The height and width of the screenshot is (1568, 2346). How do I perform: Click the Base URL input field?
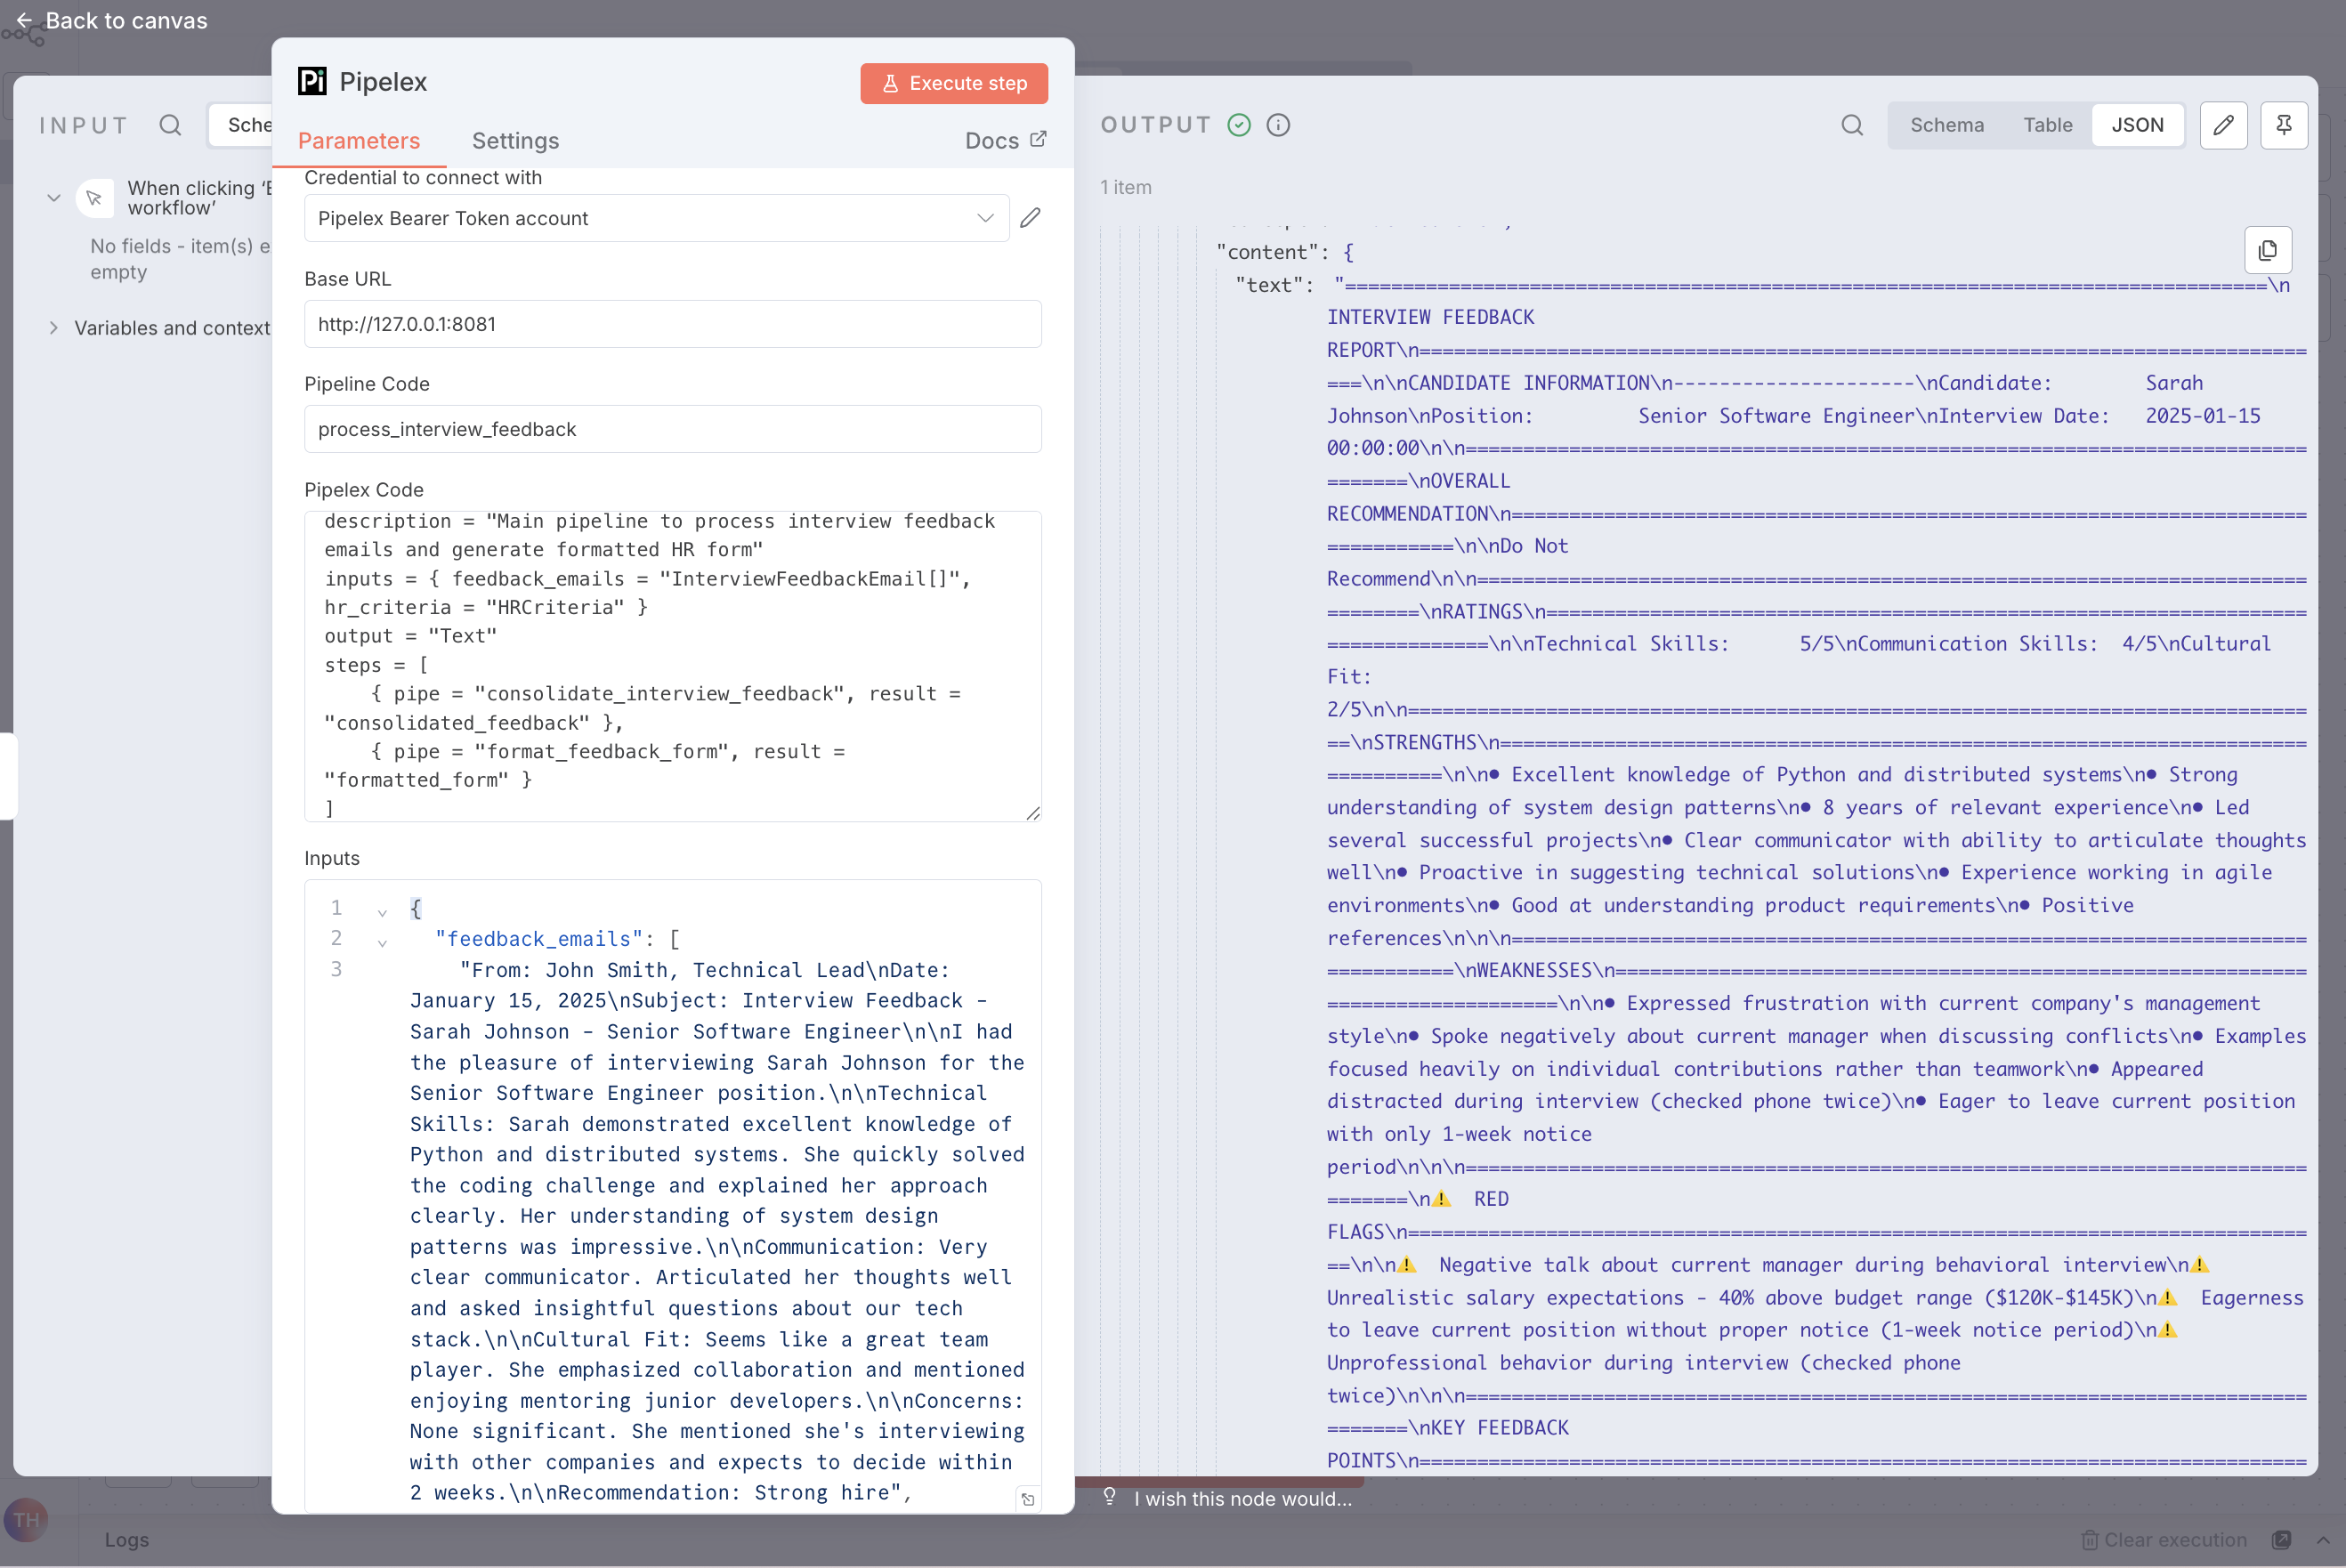click(672, 324)
